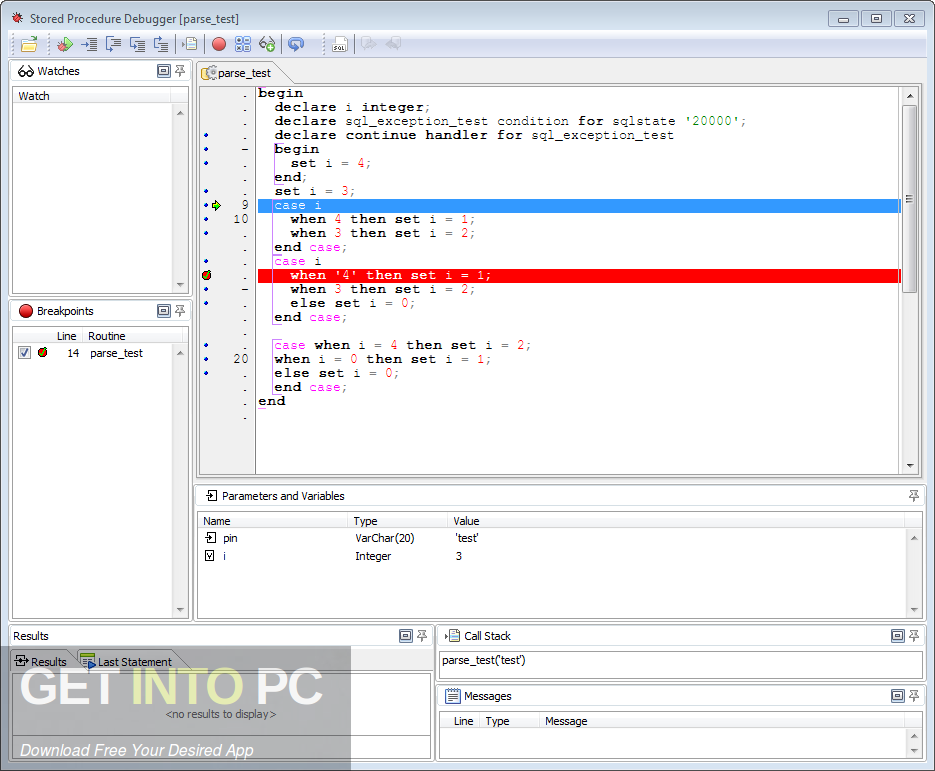Add a watch with the glasses-plus icon
Screen dimensions: 935x771
click(267, 44)
